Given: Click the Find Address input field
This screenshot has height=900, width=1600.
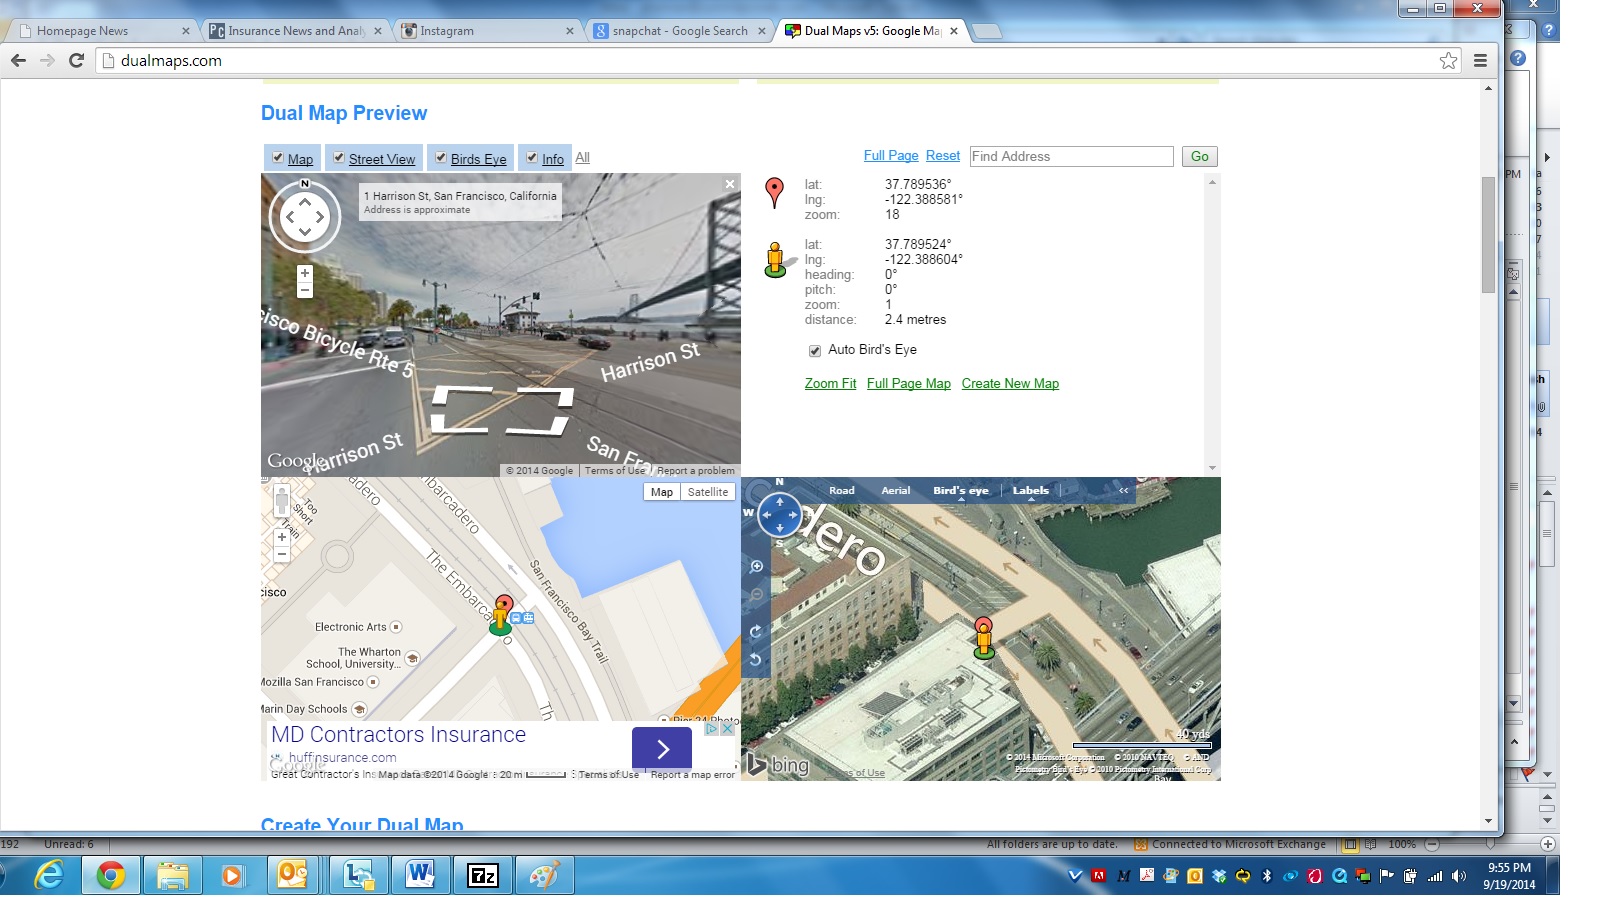Looking at the screenshot, I should (1071, 156).
